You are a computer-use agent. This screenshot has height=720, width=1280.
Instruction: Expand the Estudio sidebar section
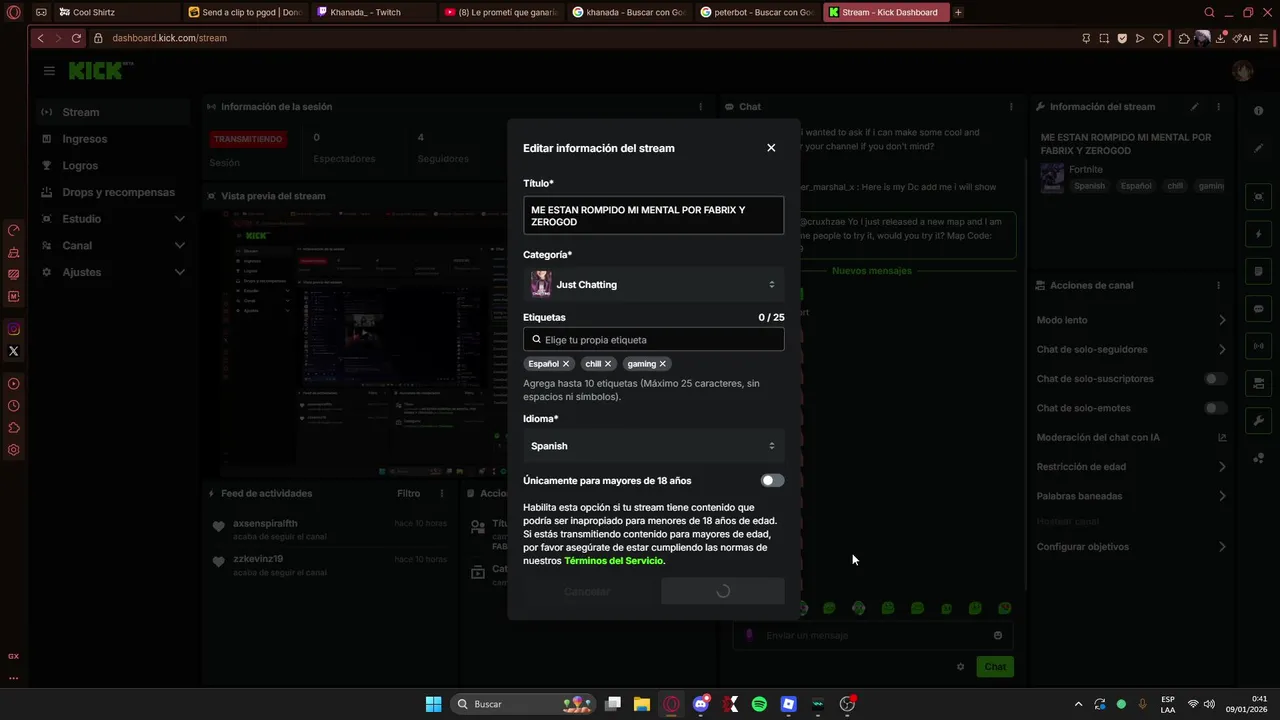[112, 219]
